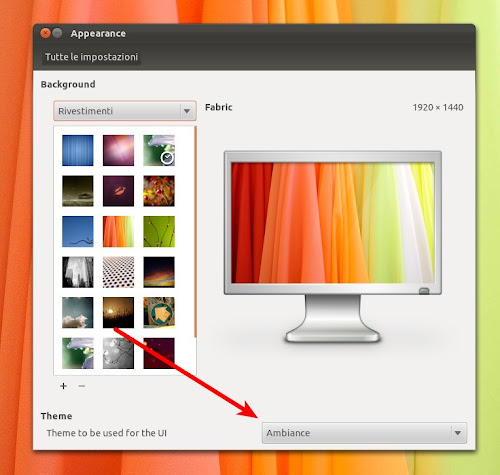Click the Fabric wallpaper name label

[x=219, y=107]
